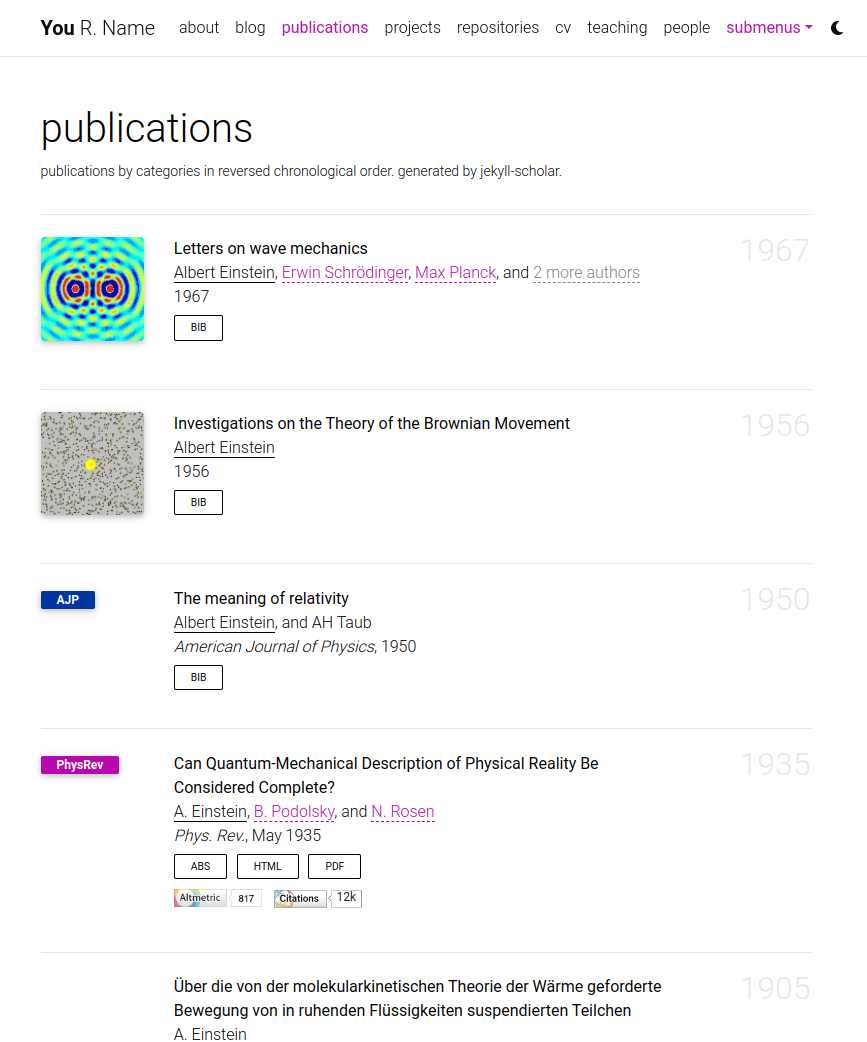The width and height of the screenshot is (867, 1042).
Task: Visit N. Rosen's author page
Action: (x=402, y=811)
